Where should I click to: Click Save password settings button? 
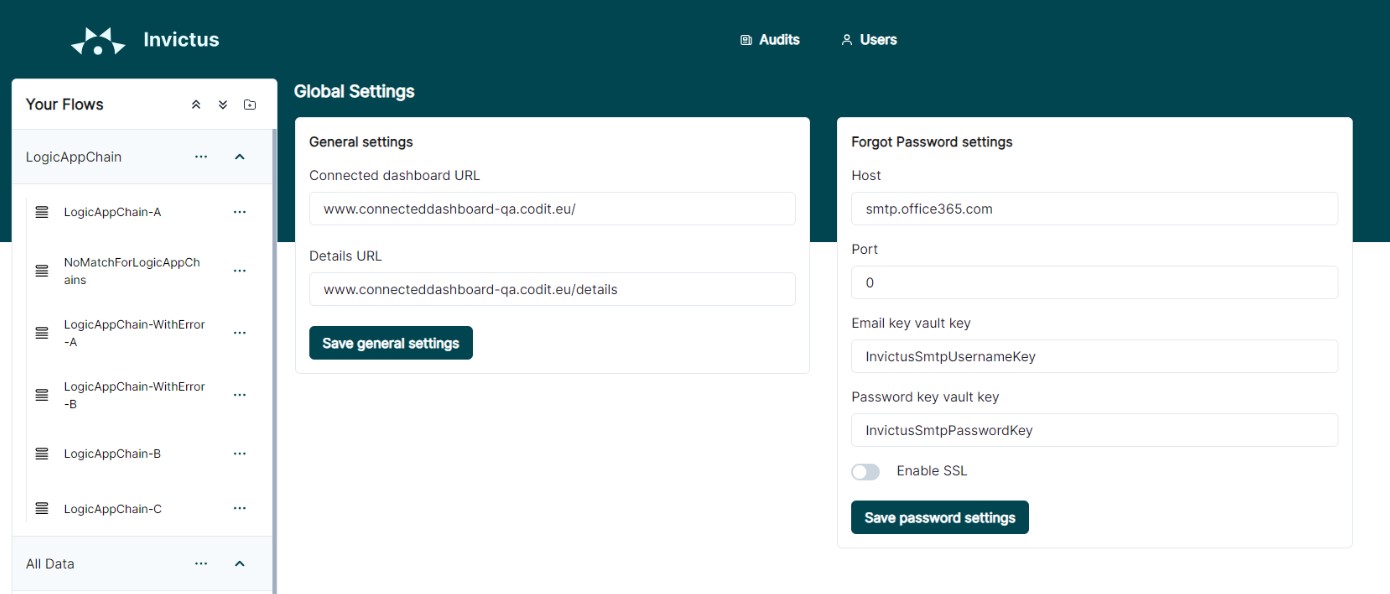[x=939, y=517]
